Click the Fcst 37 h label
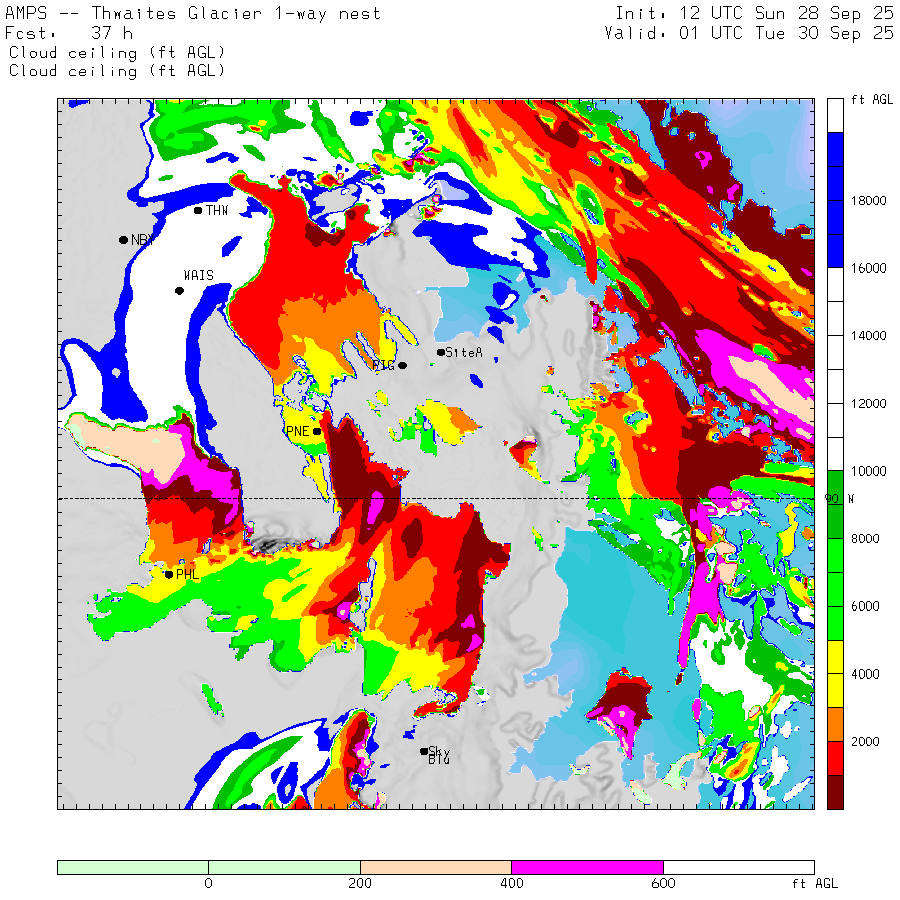This screenshot has height=900, width=900. pyautogui.click(x=70, y=33)
